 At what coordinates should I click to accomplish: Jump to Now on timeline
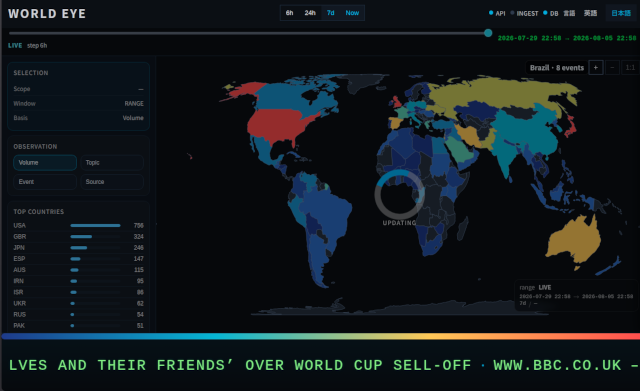tap(352, 13)
